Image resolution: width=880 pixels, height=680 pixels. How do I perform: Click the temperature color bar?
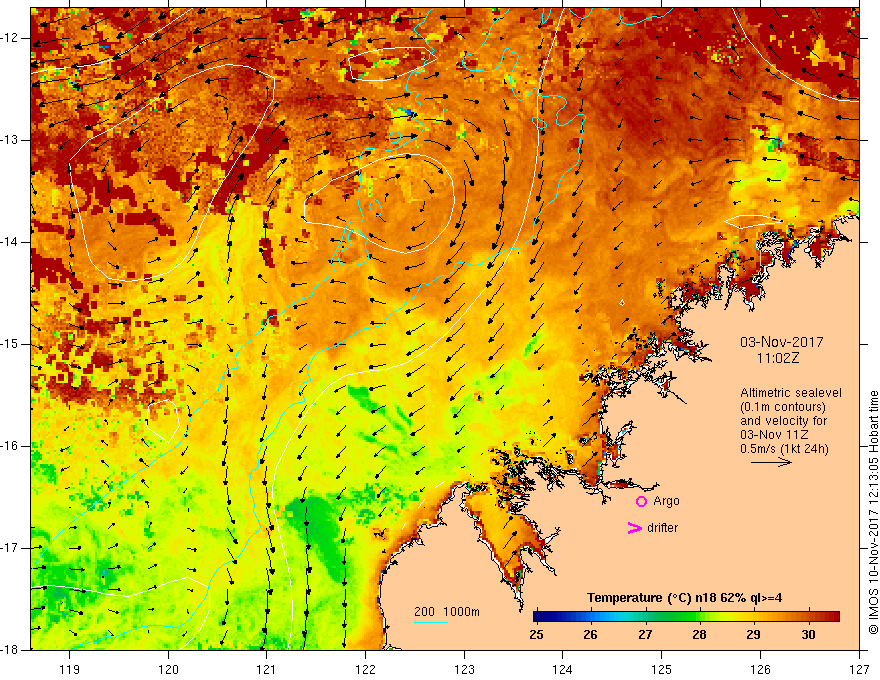[686, 617]
